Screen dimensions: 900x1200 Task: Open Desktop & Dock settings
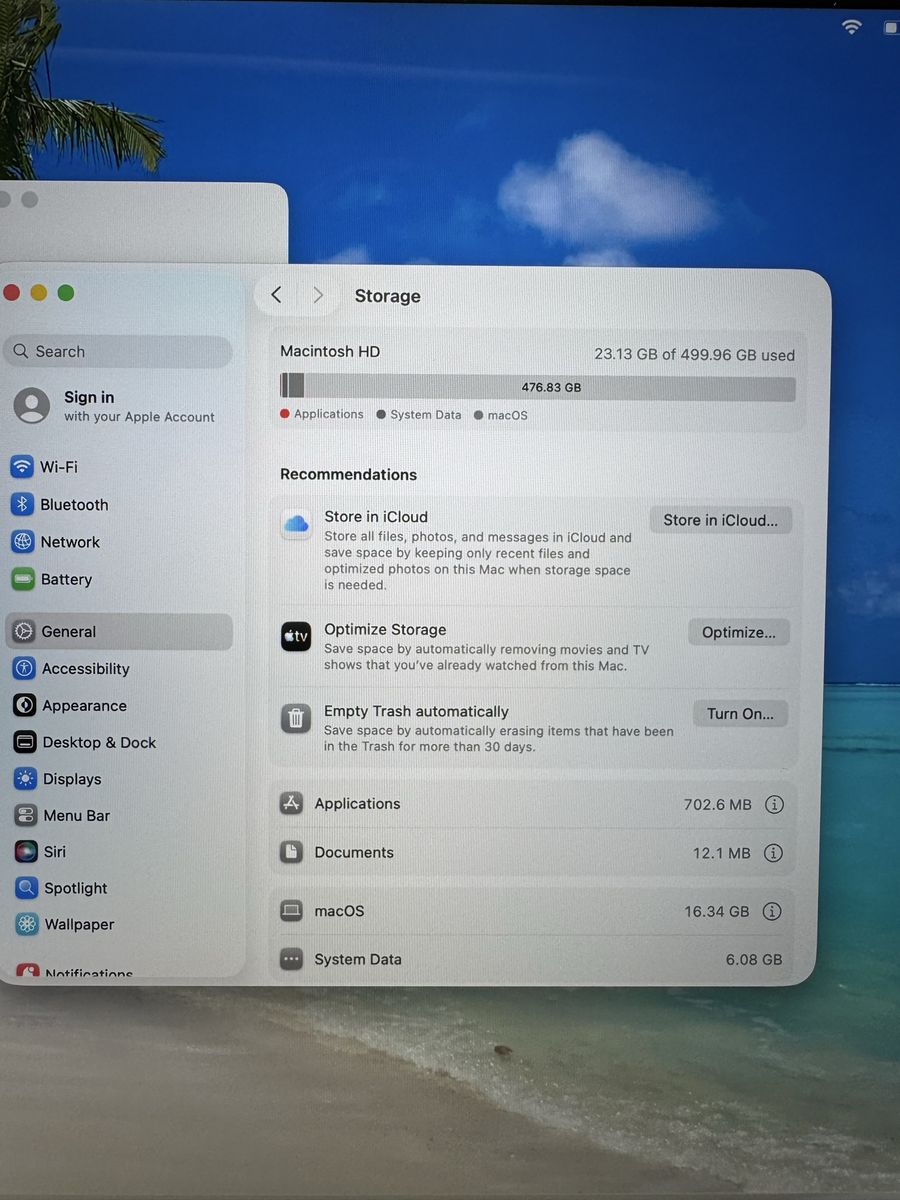pos(98,743)
